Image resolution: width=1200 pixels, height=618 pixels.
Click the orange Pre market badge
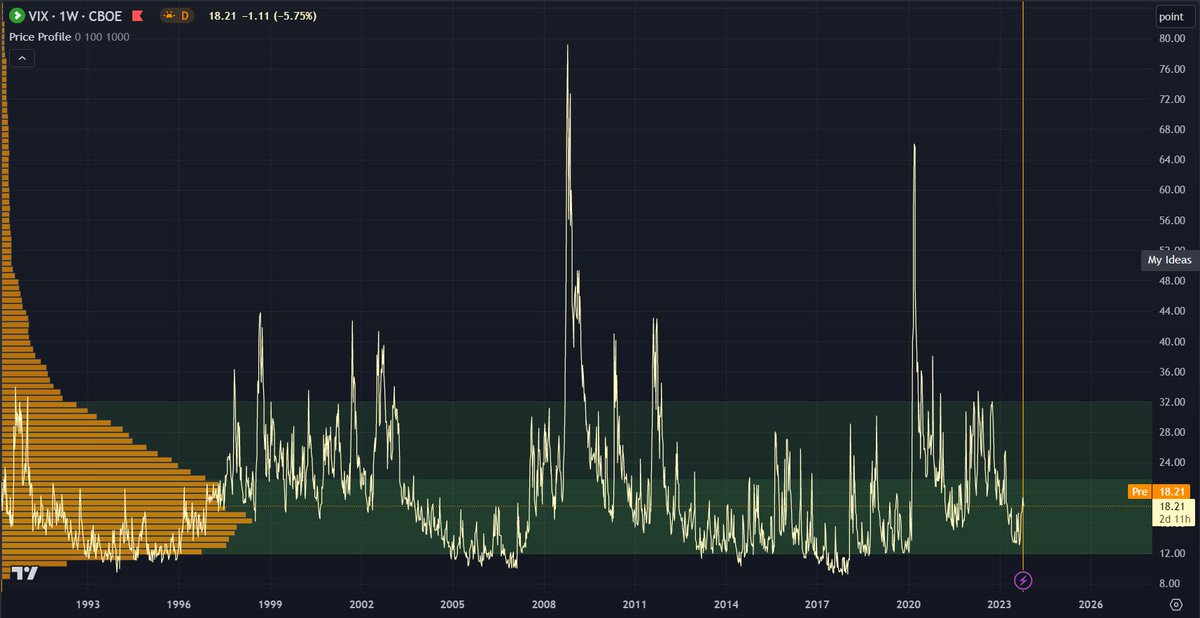(1139, 491)
